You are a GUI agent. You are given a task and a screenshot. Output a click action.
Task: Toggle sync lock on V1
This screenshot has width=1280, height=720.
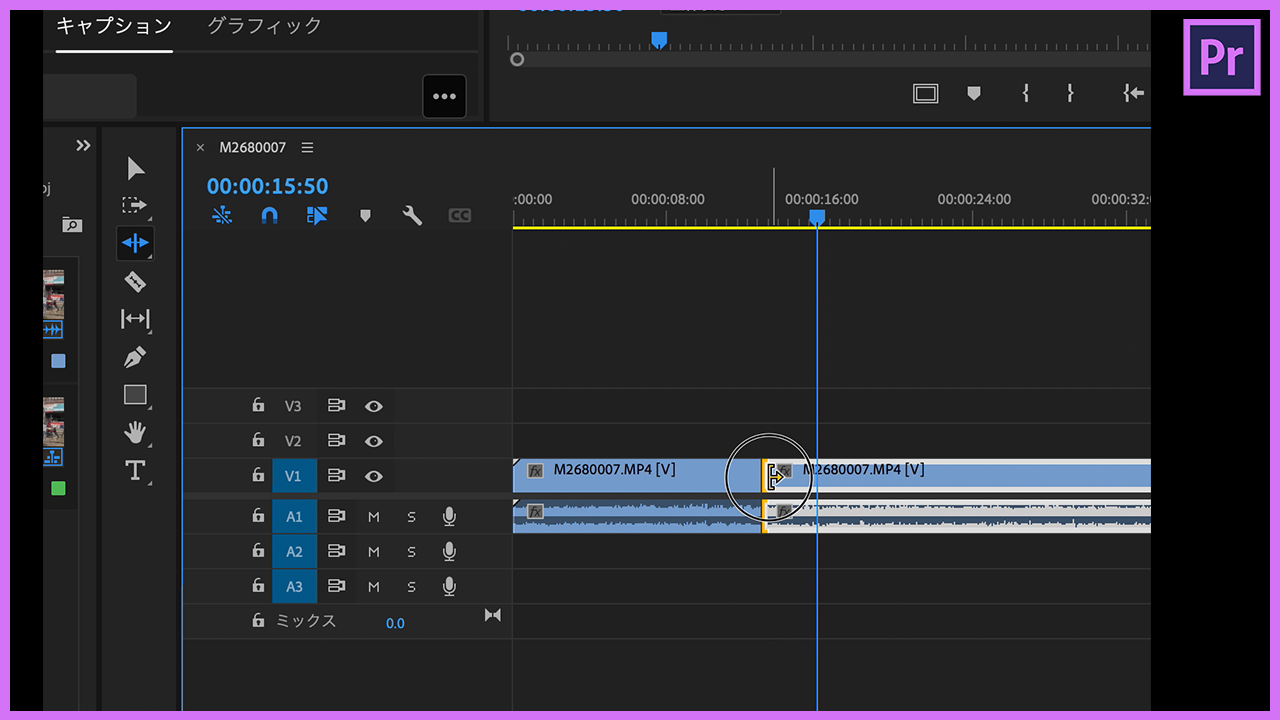point(336,476)
